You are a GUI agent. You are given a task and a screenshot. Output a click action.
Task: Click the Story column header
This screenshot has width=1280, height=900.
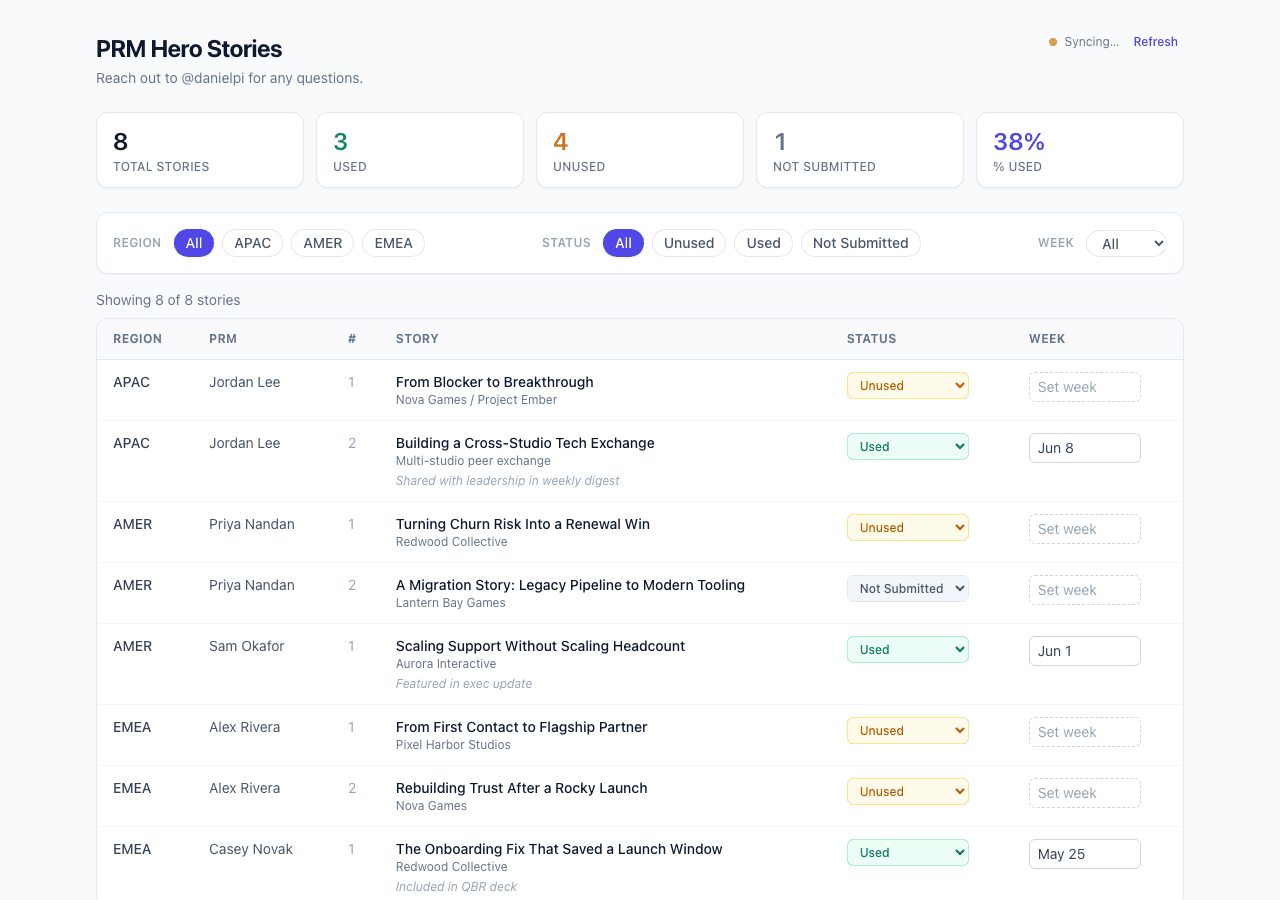coord(417,339)
